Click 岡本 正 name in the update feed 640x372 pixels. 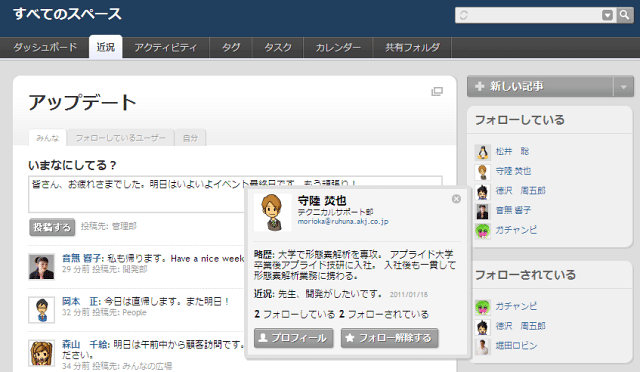click(80, 301)
